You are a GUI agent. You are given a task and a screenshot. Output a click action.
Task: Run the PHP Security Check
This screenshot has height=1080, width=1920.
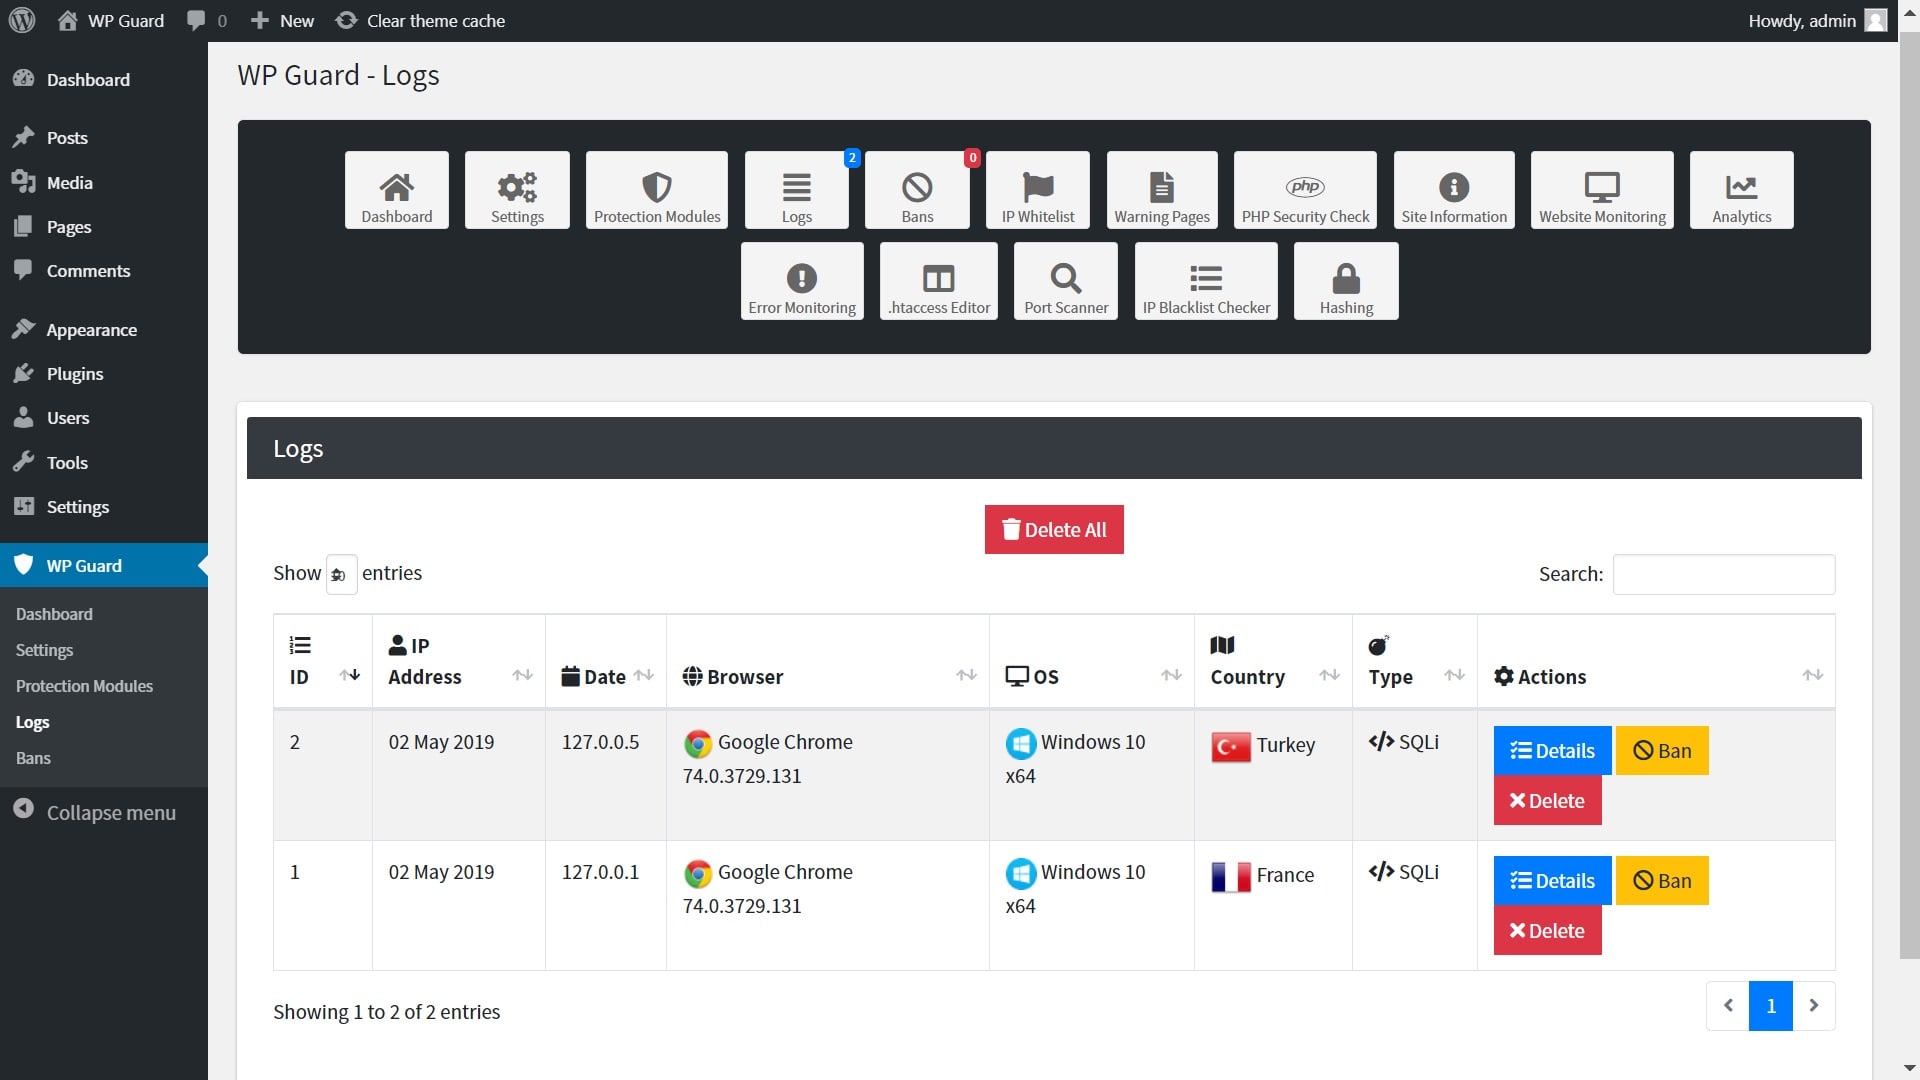click(1305, 190)
